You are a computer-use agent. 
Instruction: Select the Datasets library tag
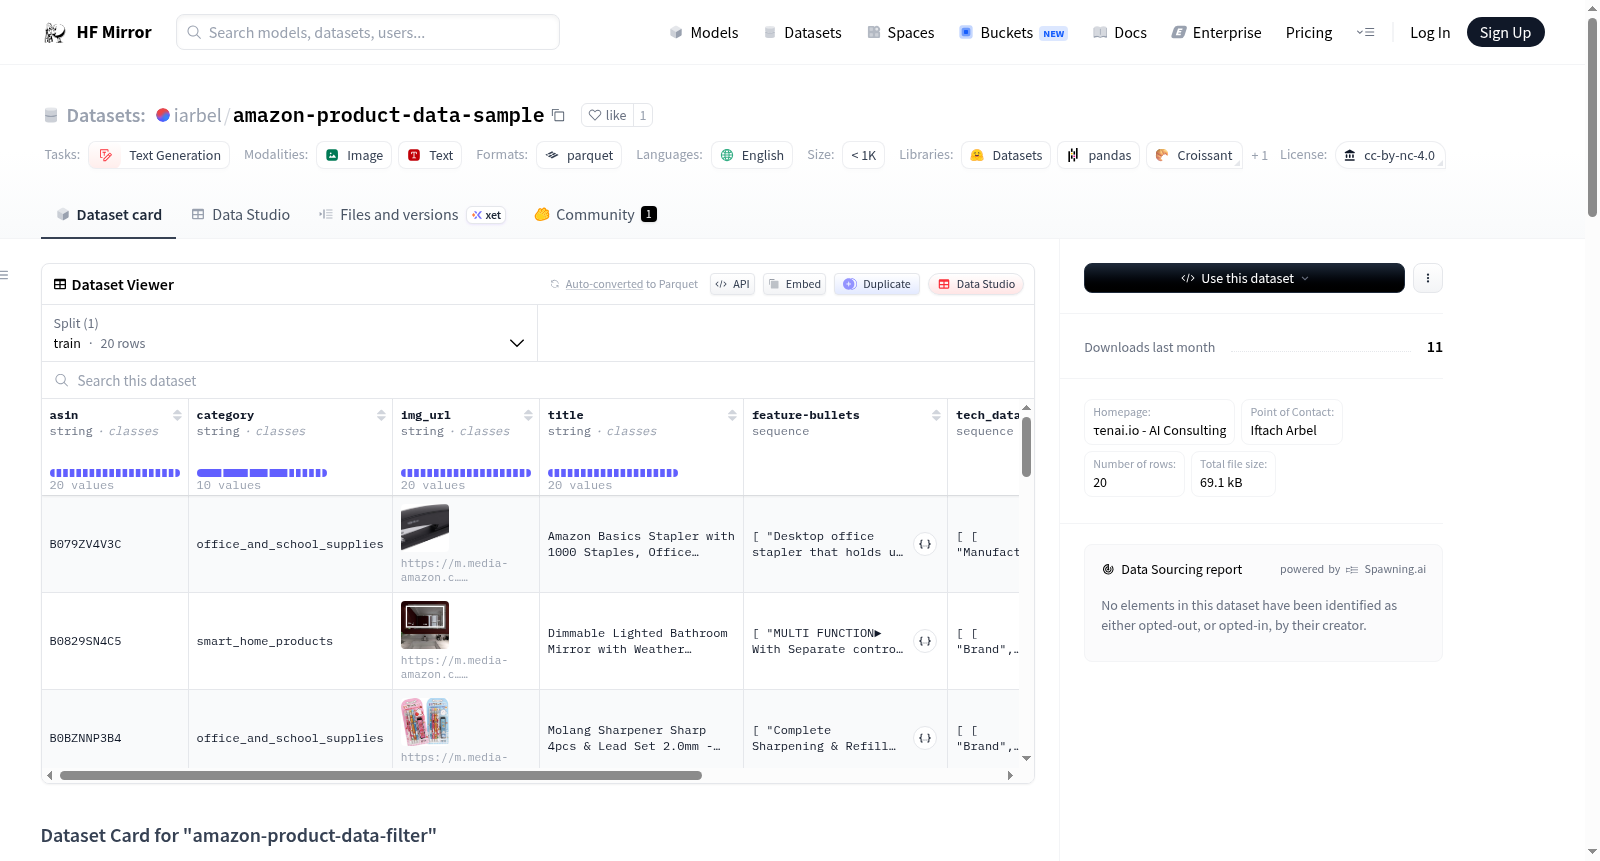1006,155
